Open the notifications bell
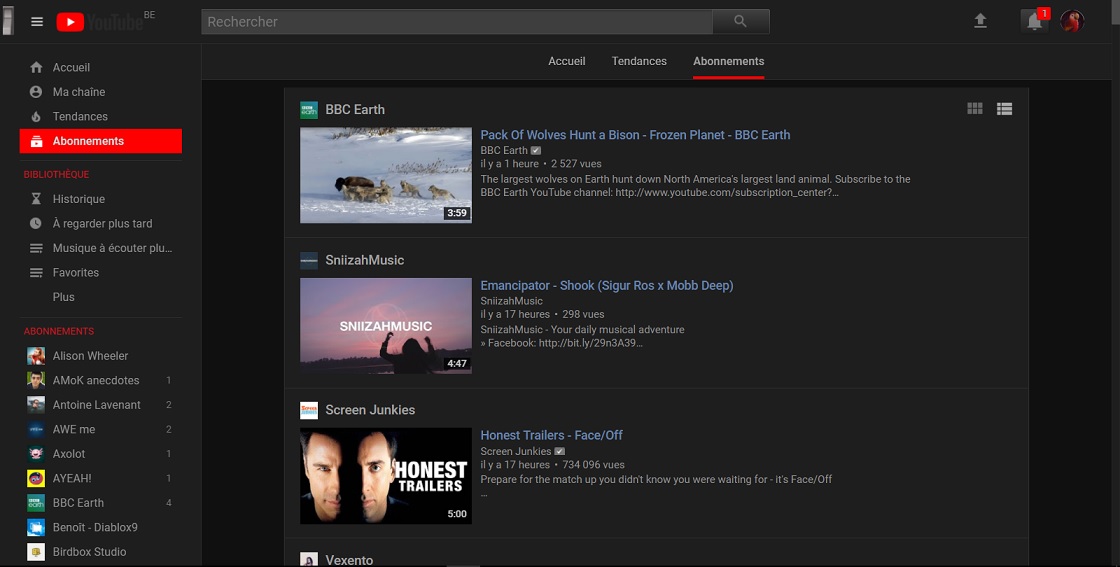This screenshot has height=567, width=1120. click(1034, 21)
